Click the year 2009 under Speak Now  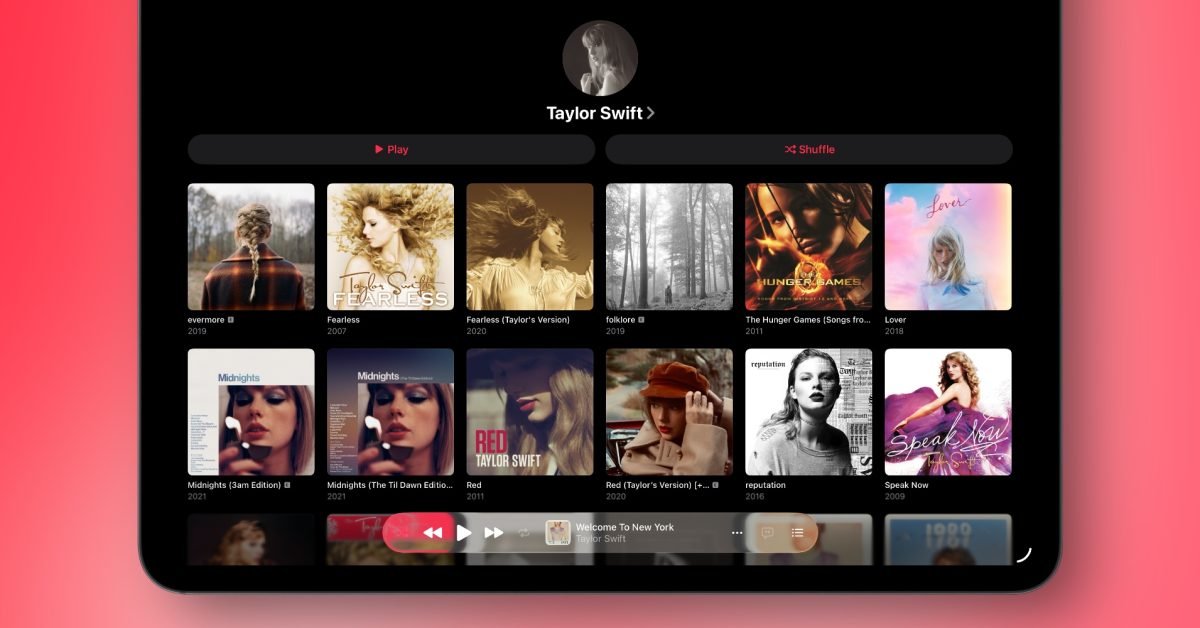coord(894,496)
